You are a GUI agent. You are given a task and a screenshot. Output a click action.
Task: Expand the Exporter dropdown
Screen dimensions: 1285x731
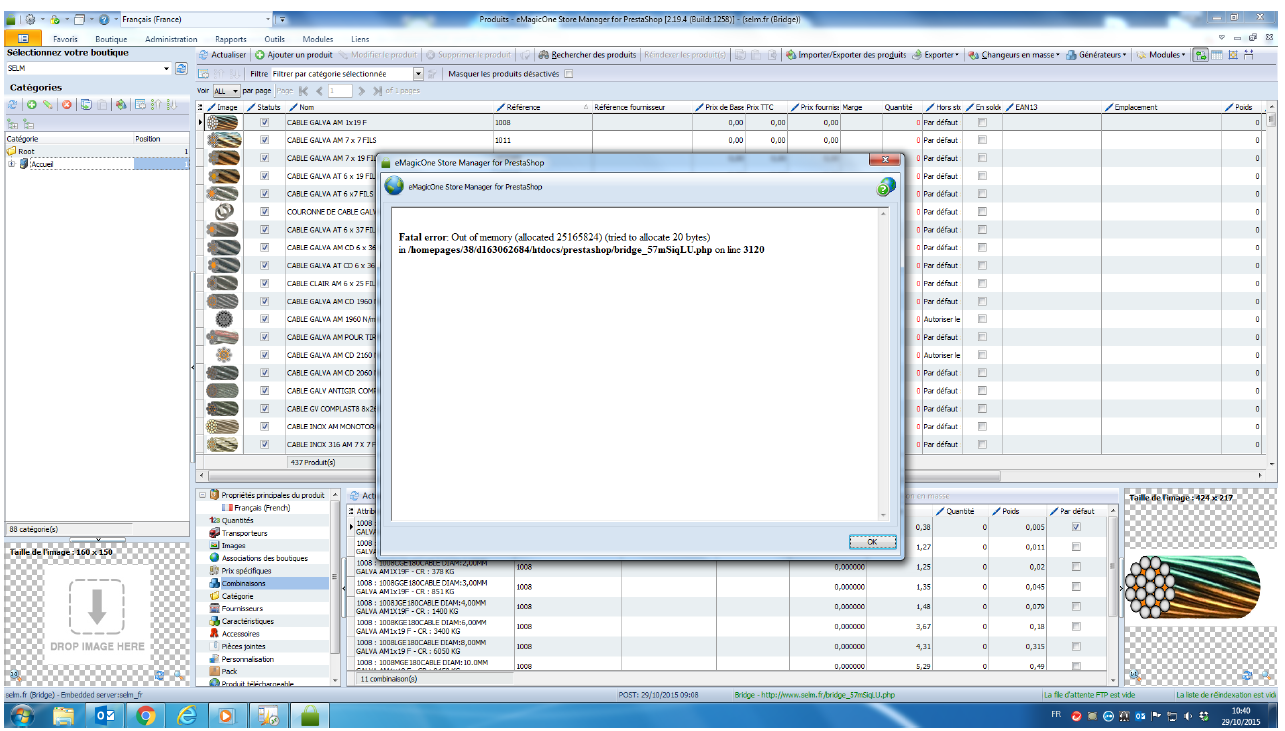[936, 55]
